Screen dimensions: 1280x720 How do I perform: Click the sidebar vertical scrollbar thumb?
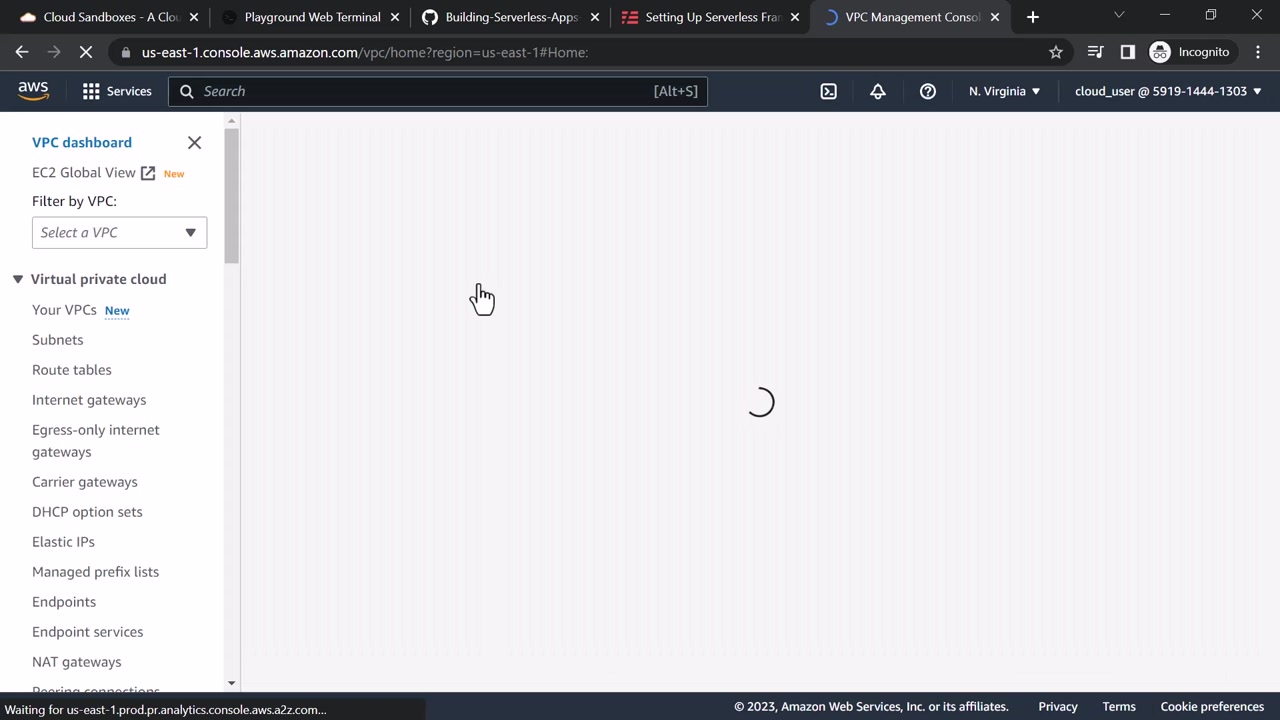point(232,196)
